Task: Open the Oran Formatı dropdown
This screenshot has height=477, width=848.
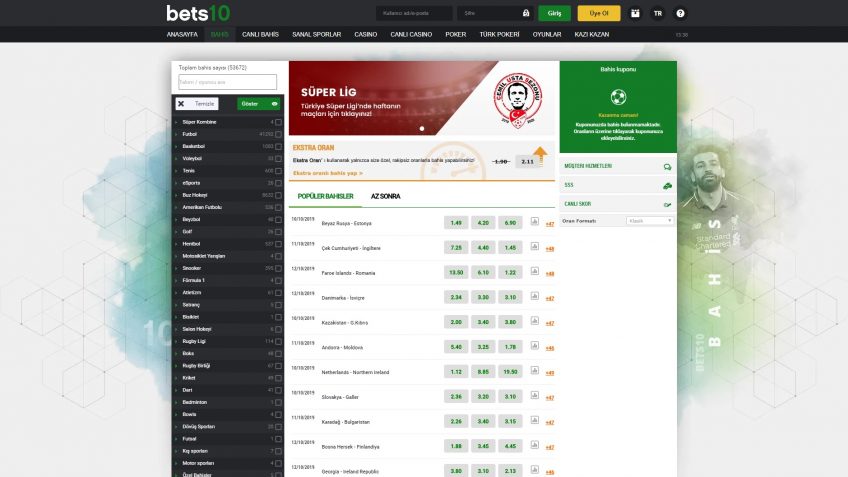Action: pos(650,221)
